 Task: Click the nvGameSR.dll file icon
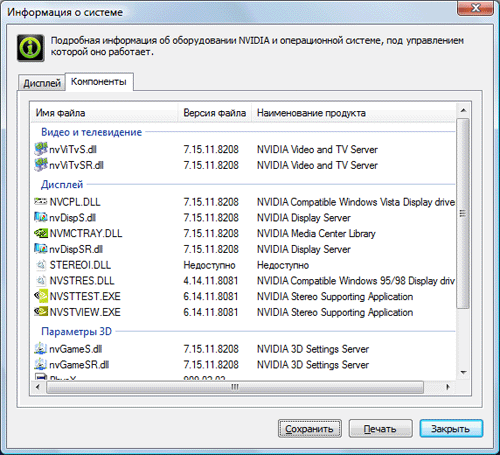coord(41,364)
